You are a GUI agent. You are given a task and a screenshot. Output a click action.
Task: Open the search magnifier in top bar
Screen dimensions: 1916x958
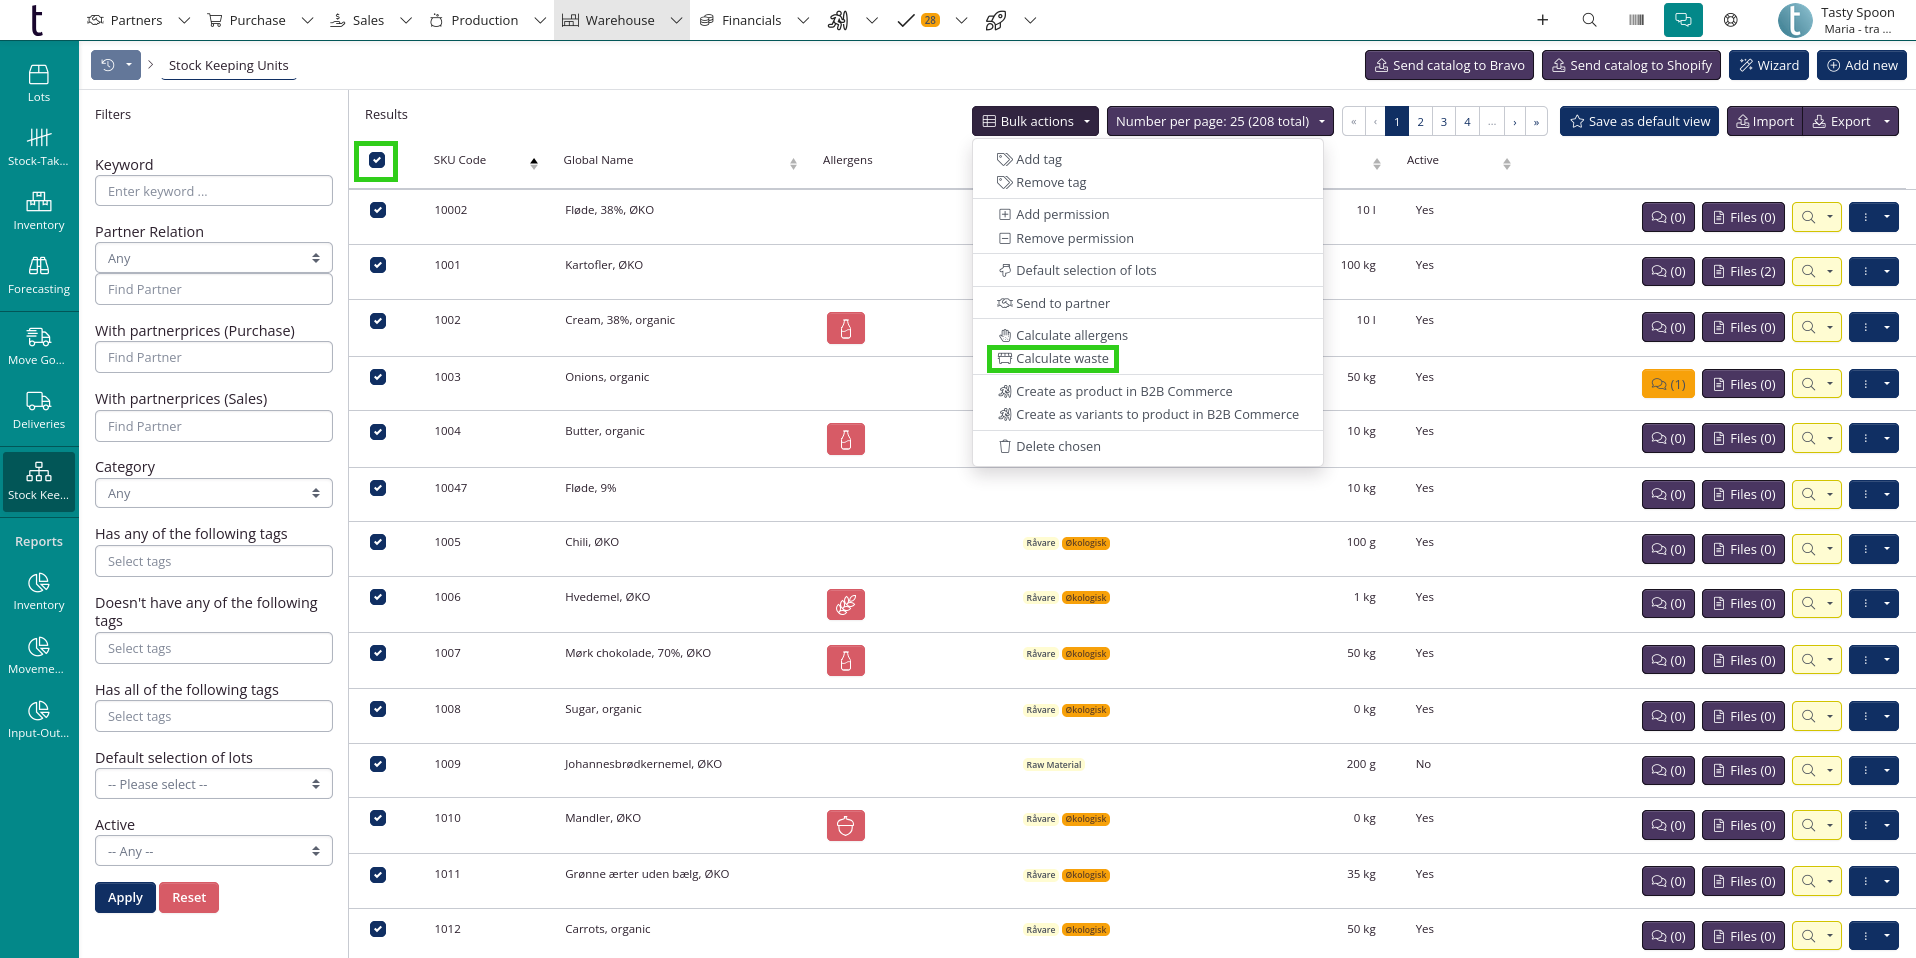(x=1589, y=20)
